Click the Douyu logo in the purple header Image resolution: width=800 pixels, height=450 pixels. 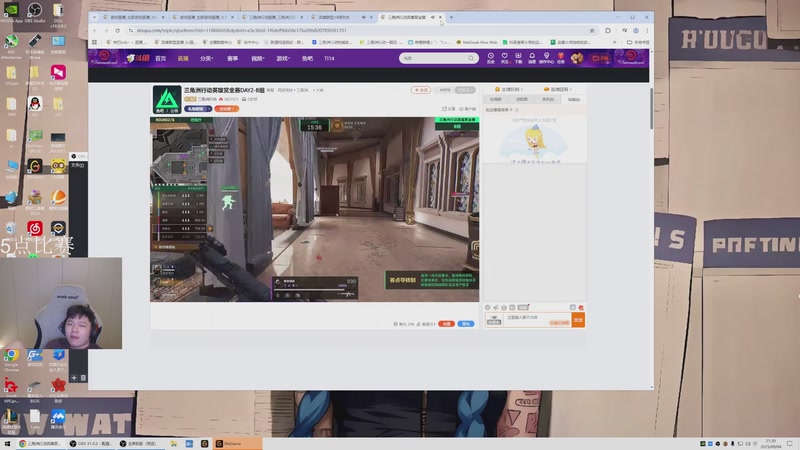coord(138,58)
